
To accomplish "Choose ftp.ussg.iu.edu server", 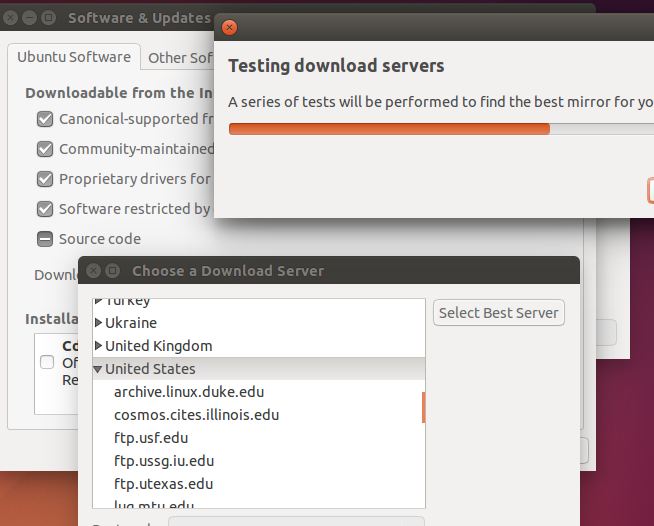I will (x=259, y=461).
